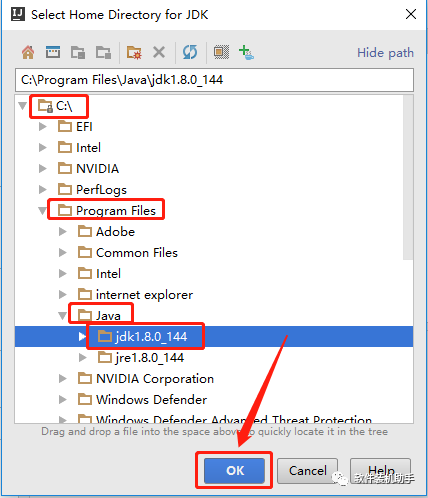Collapse the C:\ drive node
Viewport: 428px width, 498px height.
23,106
